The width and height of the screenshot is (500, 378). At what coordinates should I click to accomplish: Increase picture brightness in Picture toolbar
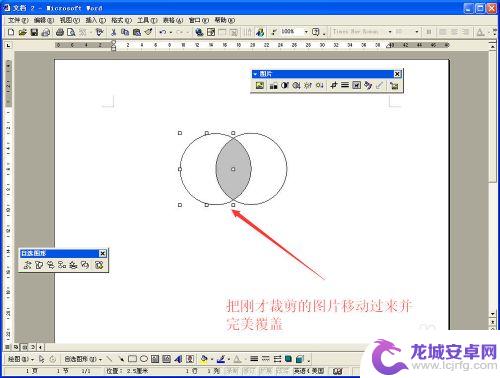pos(308,85)
